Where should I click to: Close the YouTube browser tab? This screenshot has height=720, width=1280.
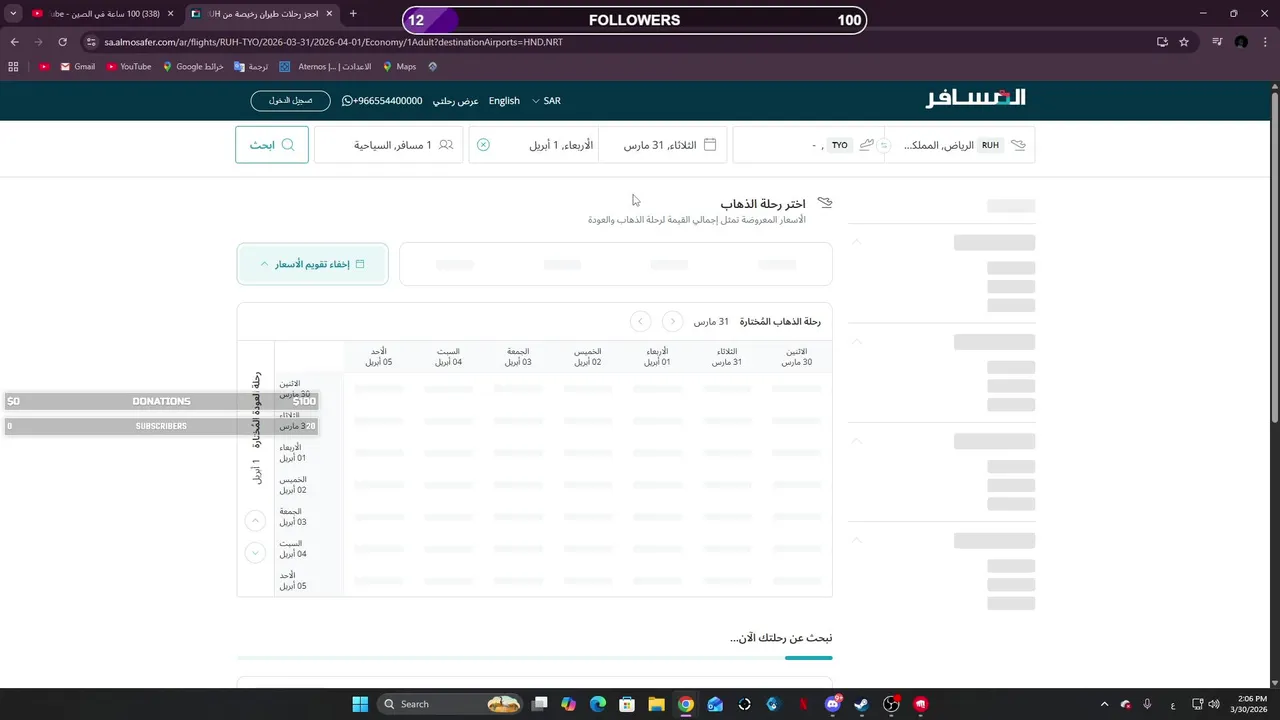(171, 14)
